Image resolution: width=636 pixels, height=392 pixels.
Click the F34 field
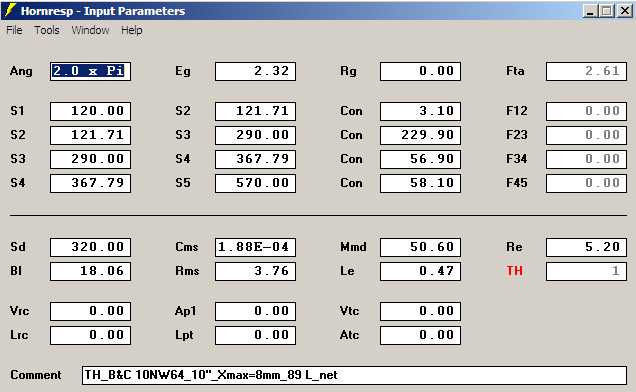coord(586,159)
